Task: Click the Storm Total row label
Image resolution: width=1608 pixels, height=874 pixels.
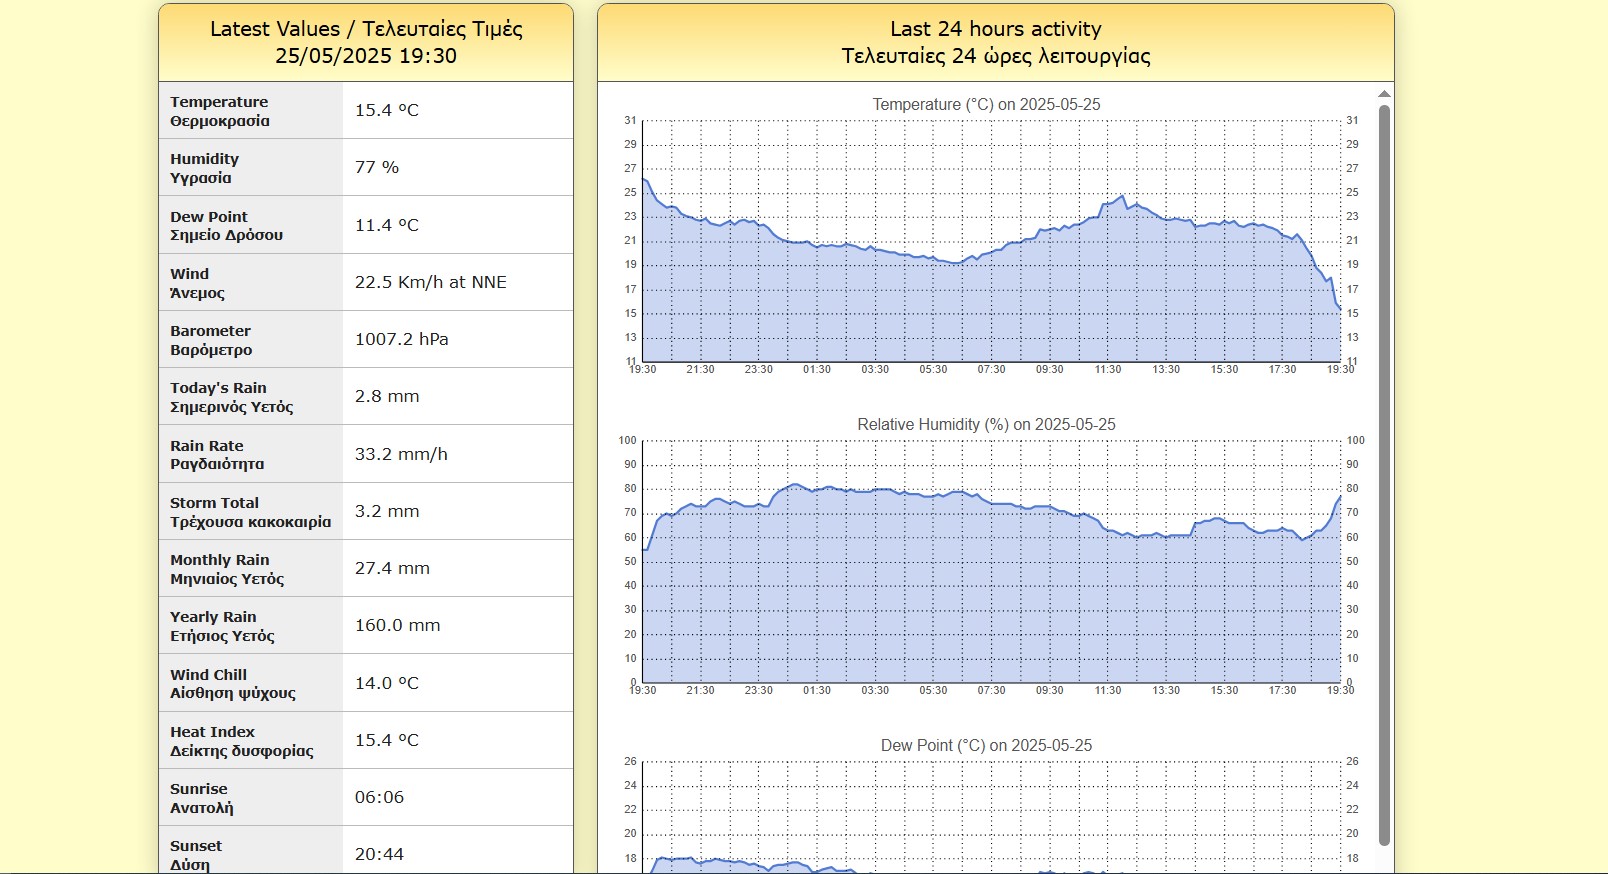Action: tap(250, 512)
